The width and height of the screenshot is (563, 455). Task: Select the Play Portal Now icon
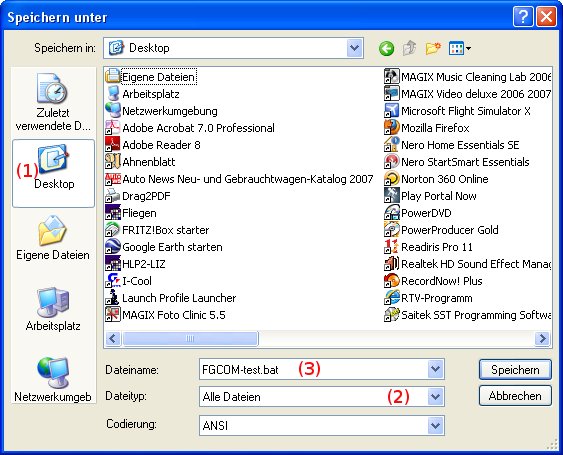(x=391, y=196)
